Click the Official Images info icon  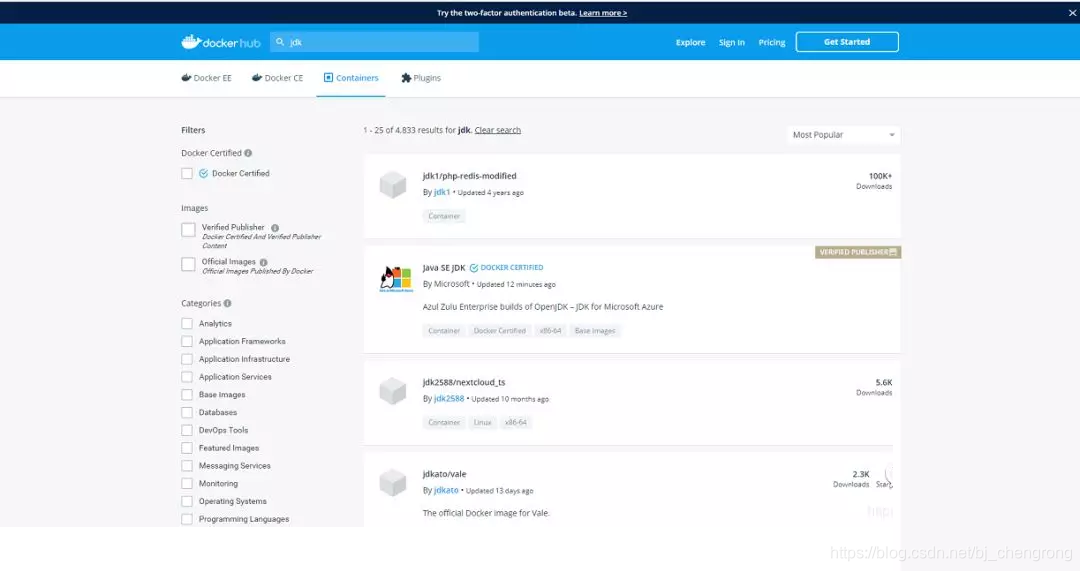point(263,262)
